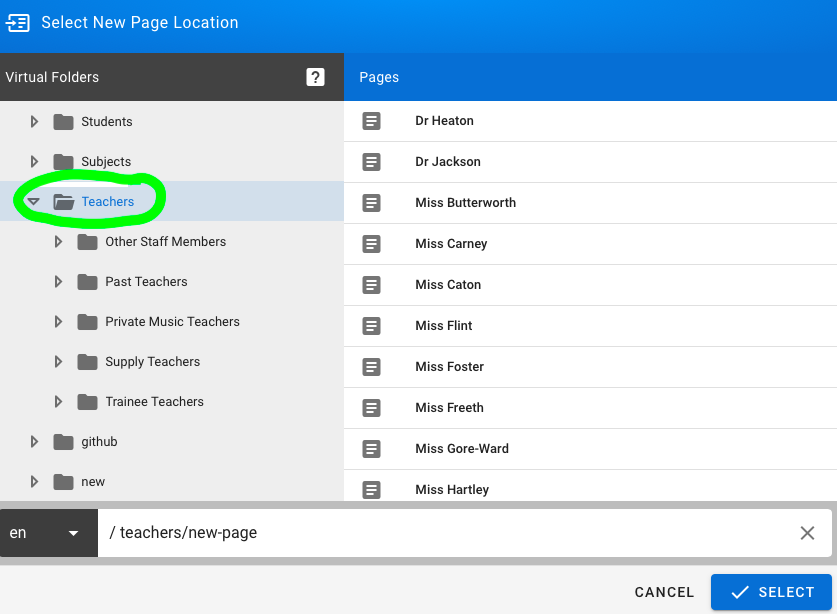Click the Other Staff Members folder icon

point(88,242)
